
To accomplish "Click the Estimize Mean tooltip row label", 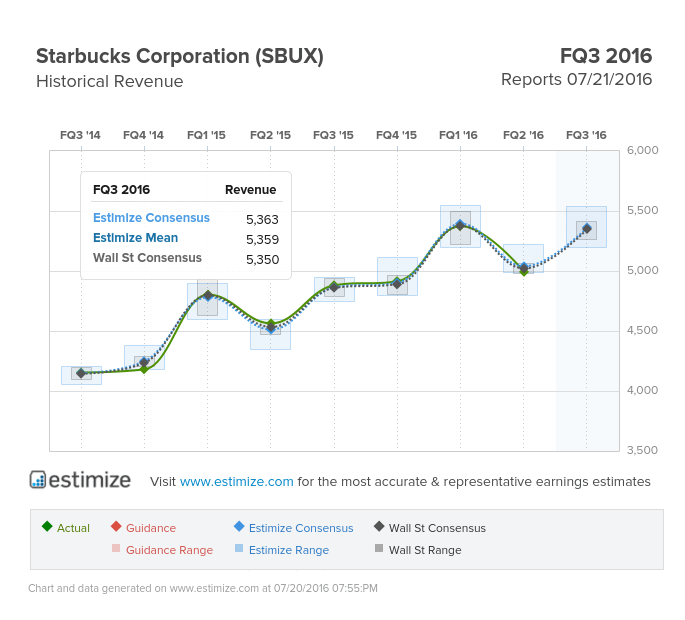I will point(135,238).
